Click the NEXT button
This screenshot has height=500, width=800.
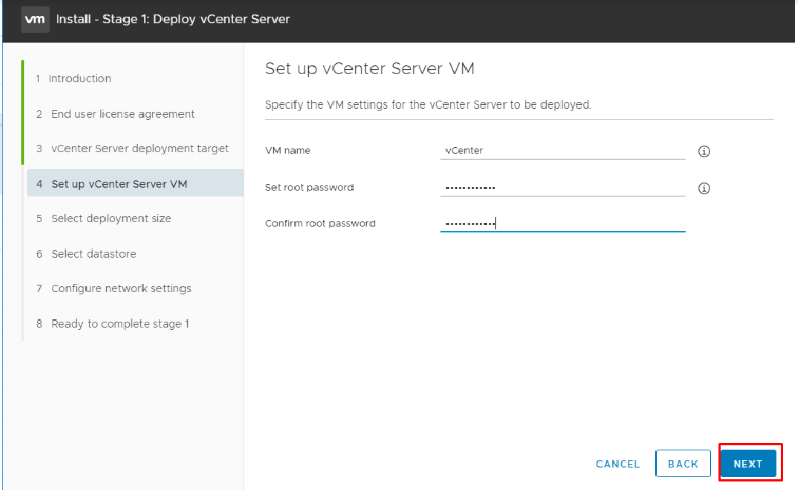pyautogui.click(x=748, y=463)
